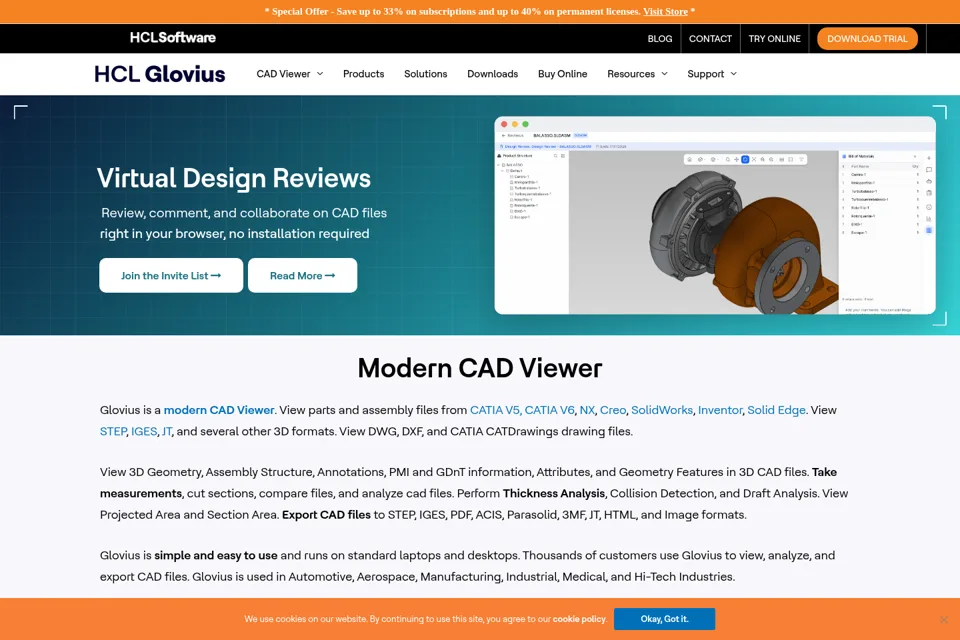The height and width of the screenshot is (640, 960).
Task: Expand the CAD Viewer dropdown menu
Action: pyautogui.click(x=290, y=74)
